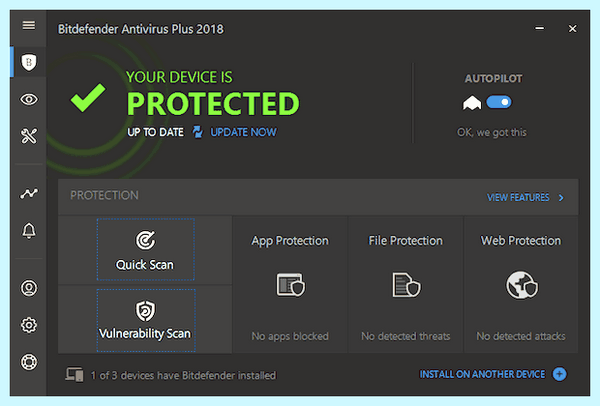Open the Account profile icon
Viewport: 600px width, 406px height.
[29, 288]
